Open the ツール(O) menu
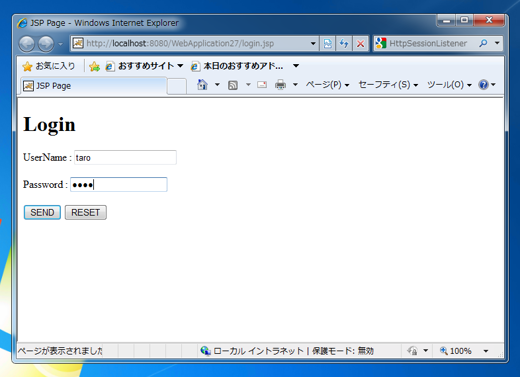The width and height of the screenshot is (520, 377). click(449, 85)
